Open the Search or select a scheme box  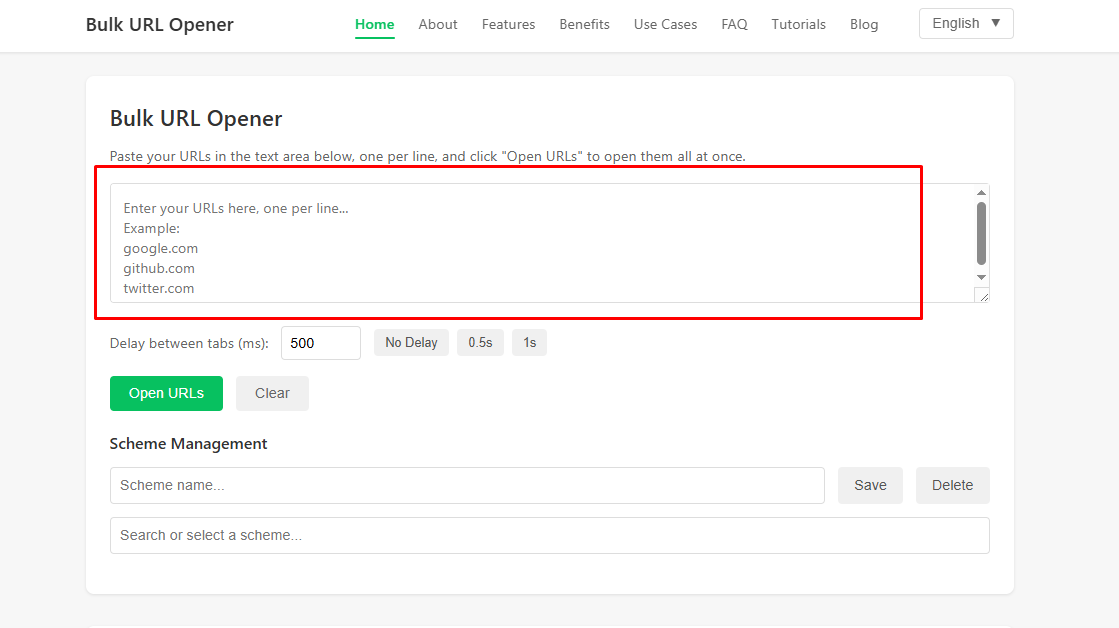[x=550, y=535]
